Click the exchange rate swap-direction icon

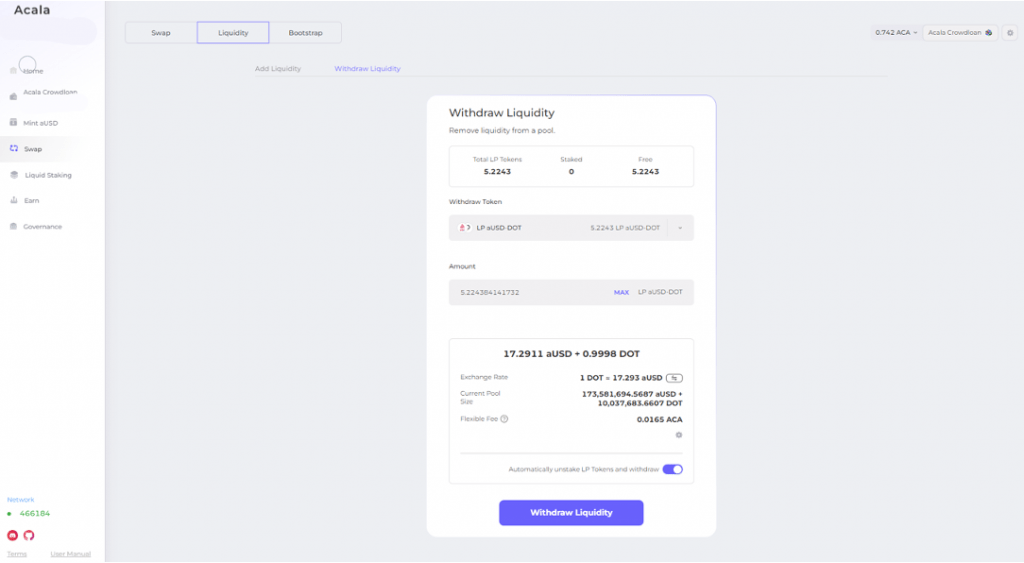click(675, 378)
